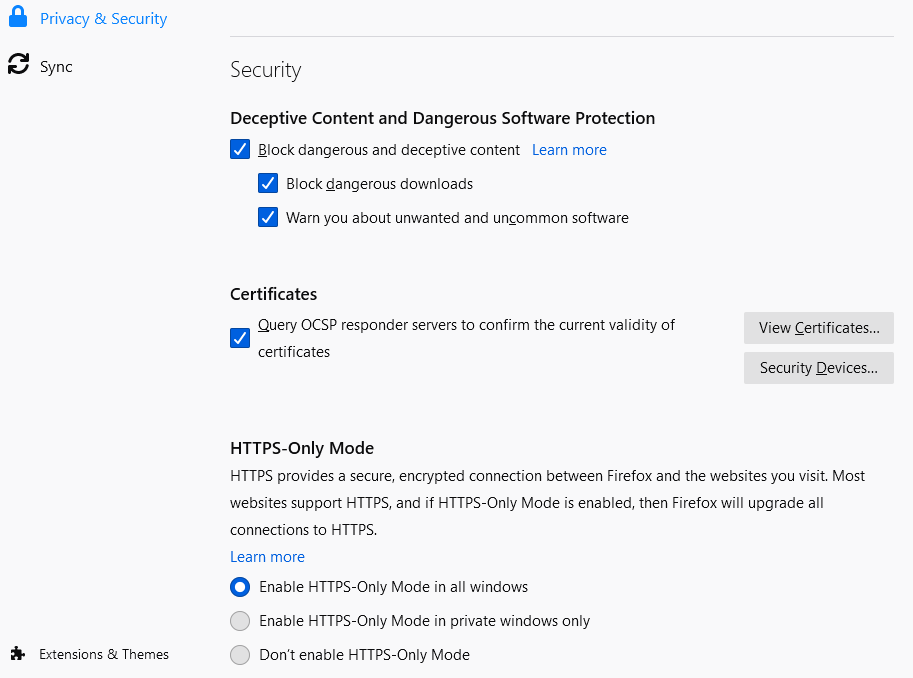The image size is (913, 678).
Task: Choose HTTPS-Only Mode in private windows only
Action: click(240, 621)
